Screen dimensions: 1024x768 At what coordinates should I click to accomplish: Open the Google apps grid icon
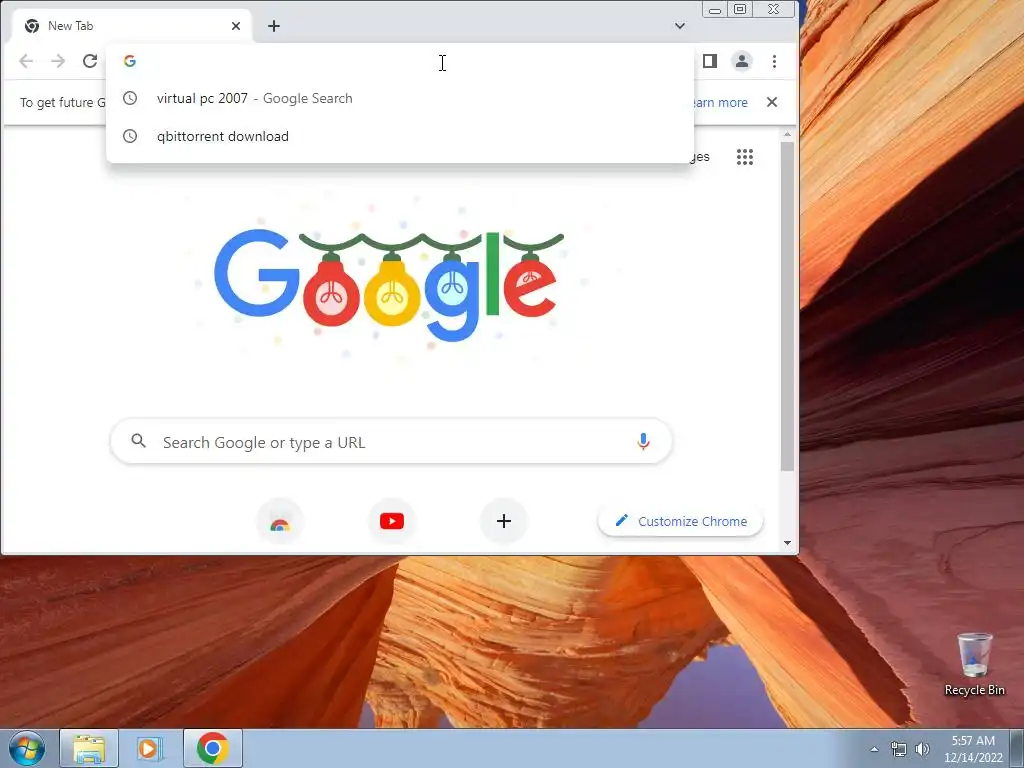click(x=745, y=157)
